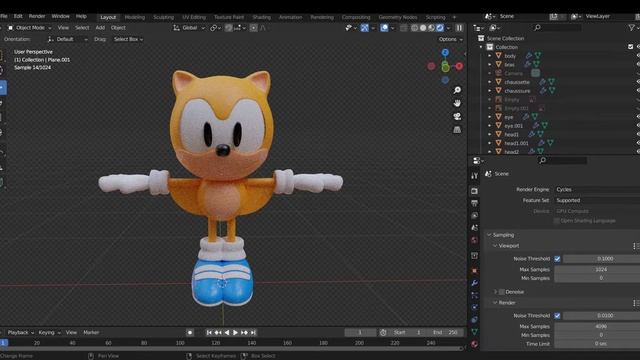Toggle camera view with camera gizmo icon
This screenshot has width=640, height=360.
[x=457, y=117]
